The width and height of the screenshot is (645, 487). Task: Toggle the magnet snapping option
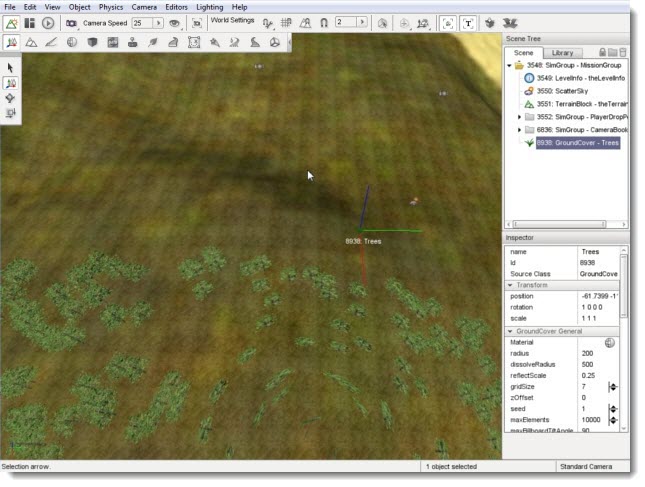324,22
